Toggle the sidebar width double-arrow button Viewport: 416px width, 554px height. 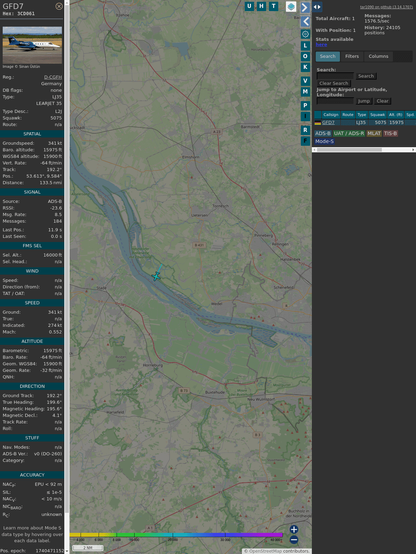(317, 7)
